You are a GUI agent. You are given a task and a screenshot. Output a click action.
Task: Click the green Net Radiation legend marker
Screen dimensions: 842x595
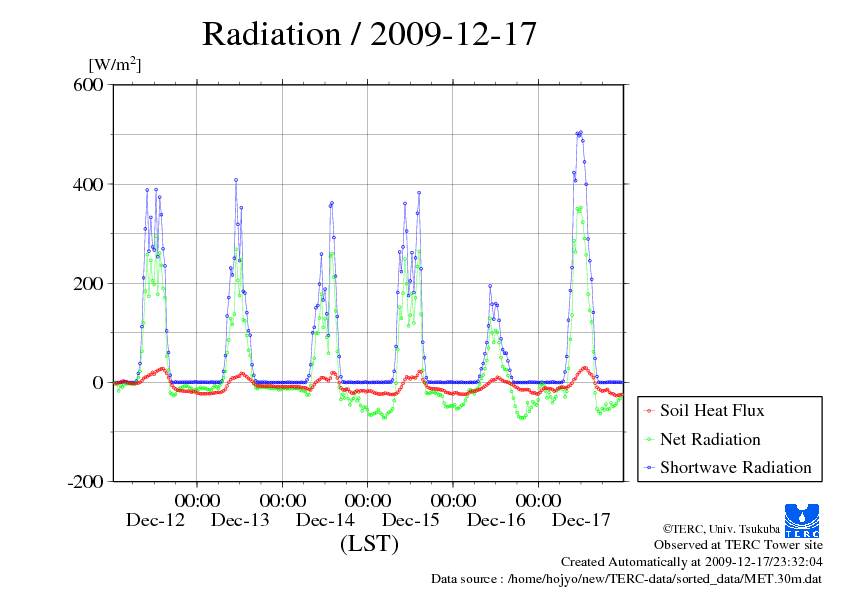(650, 440)
